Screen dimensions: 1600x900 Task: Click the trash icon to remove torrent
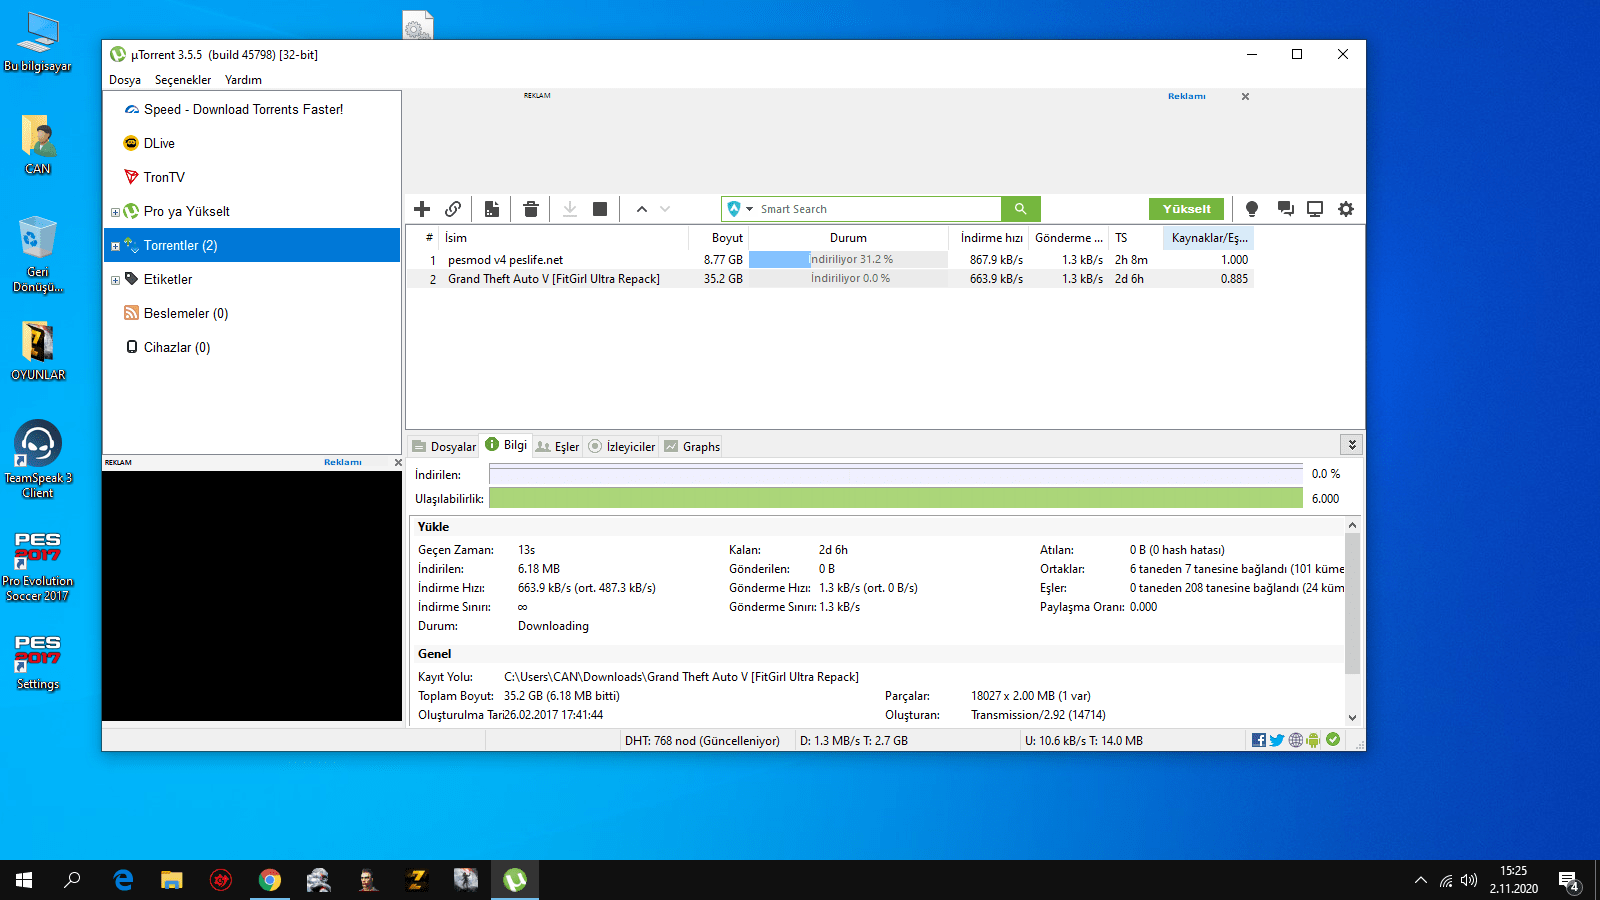[531, 209]
